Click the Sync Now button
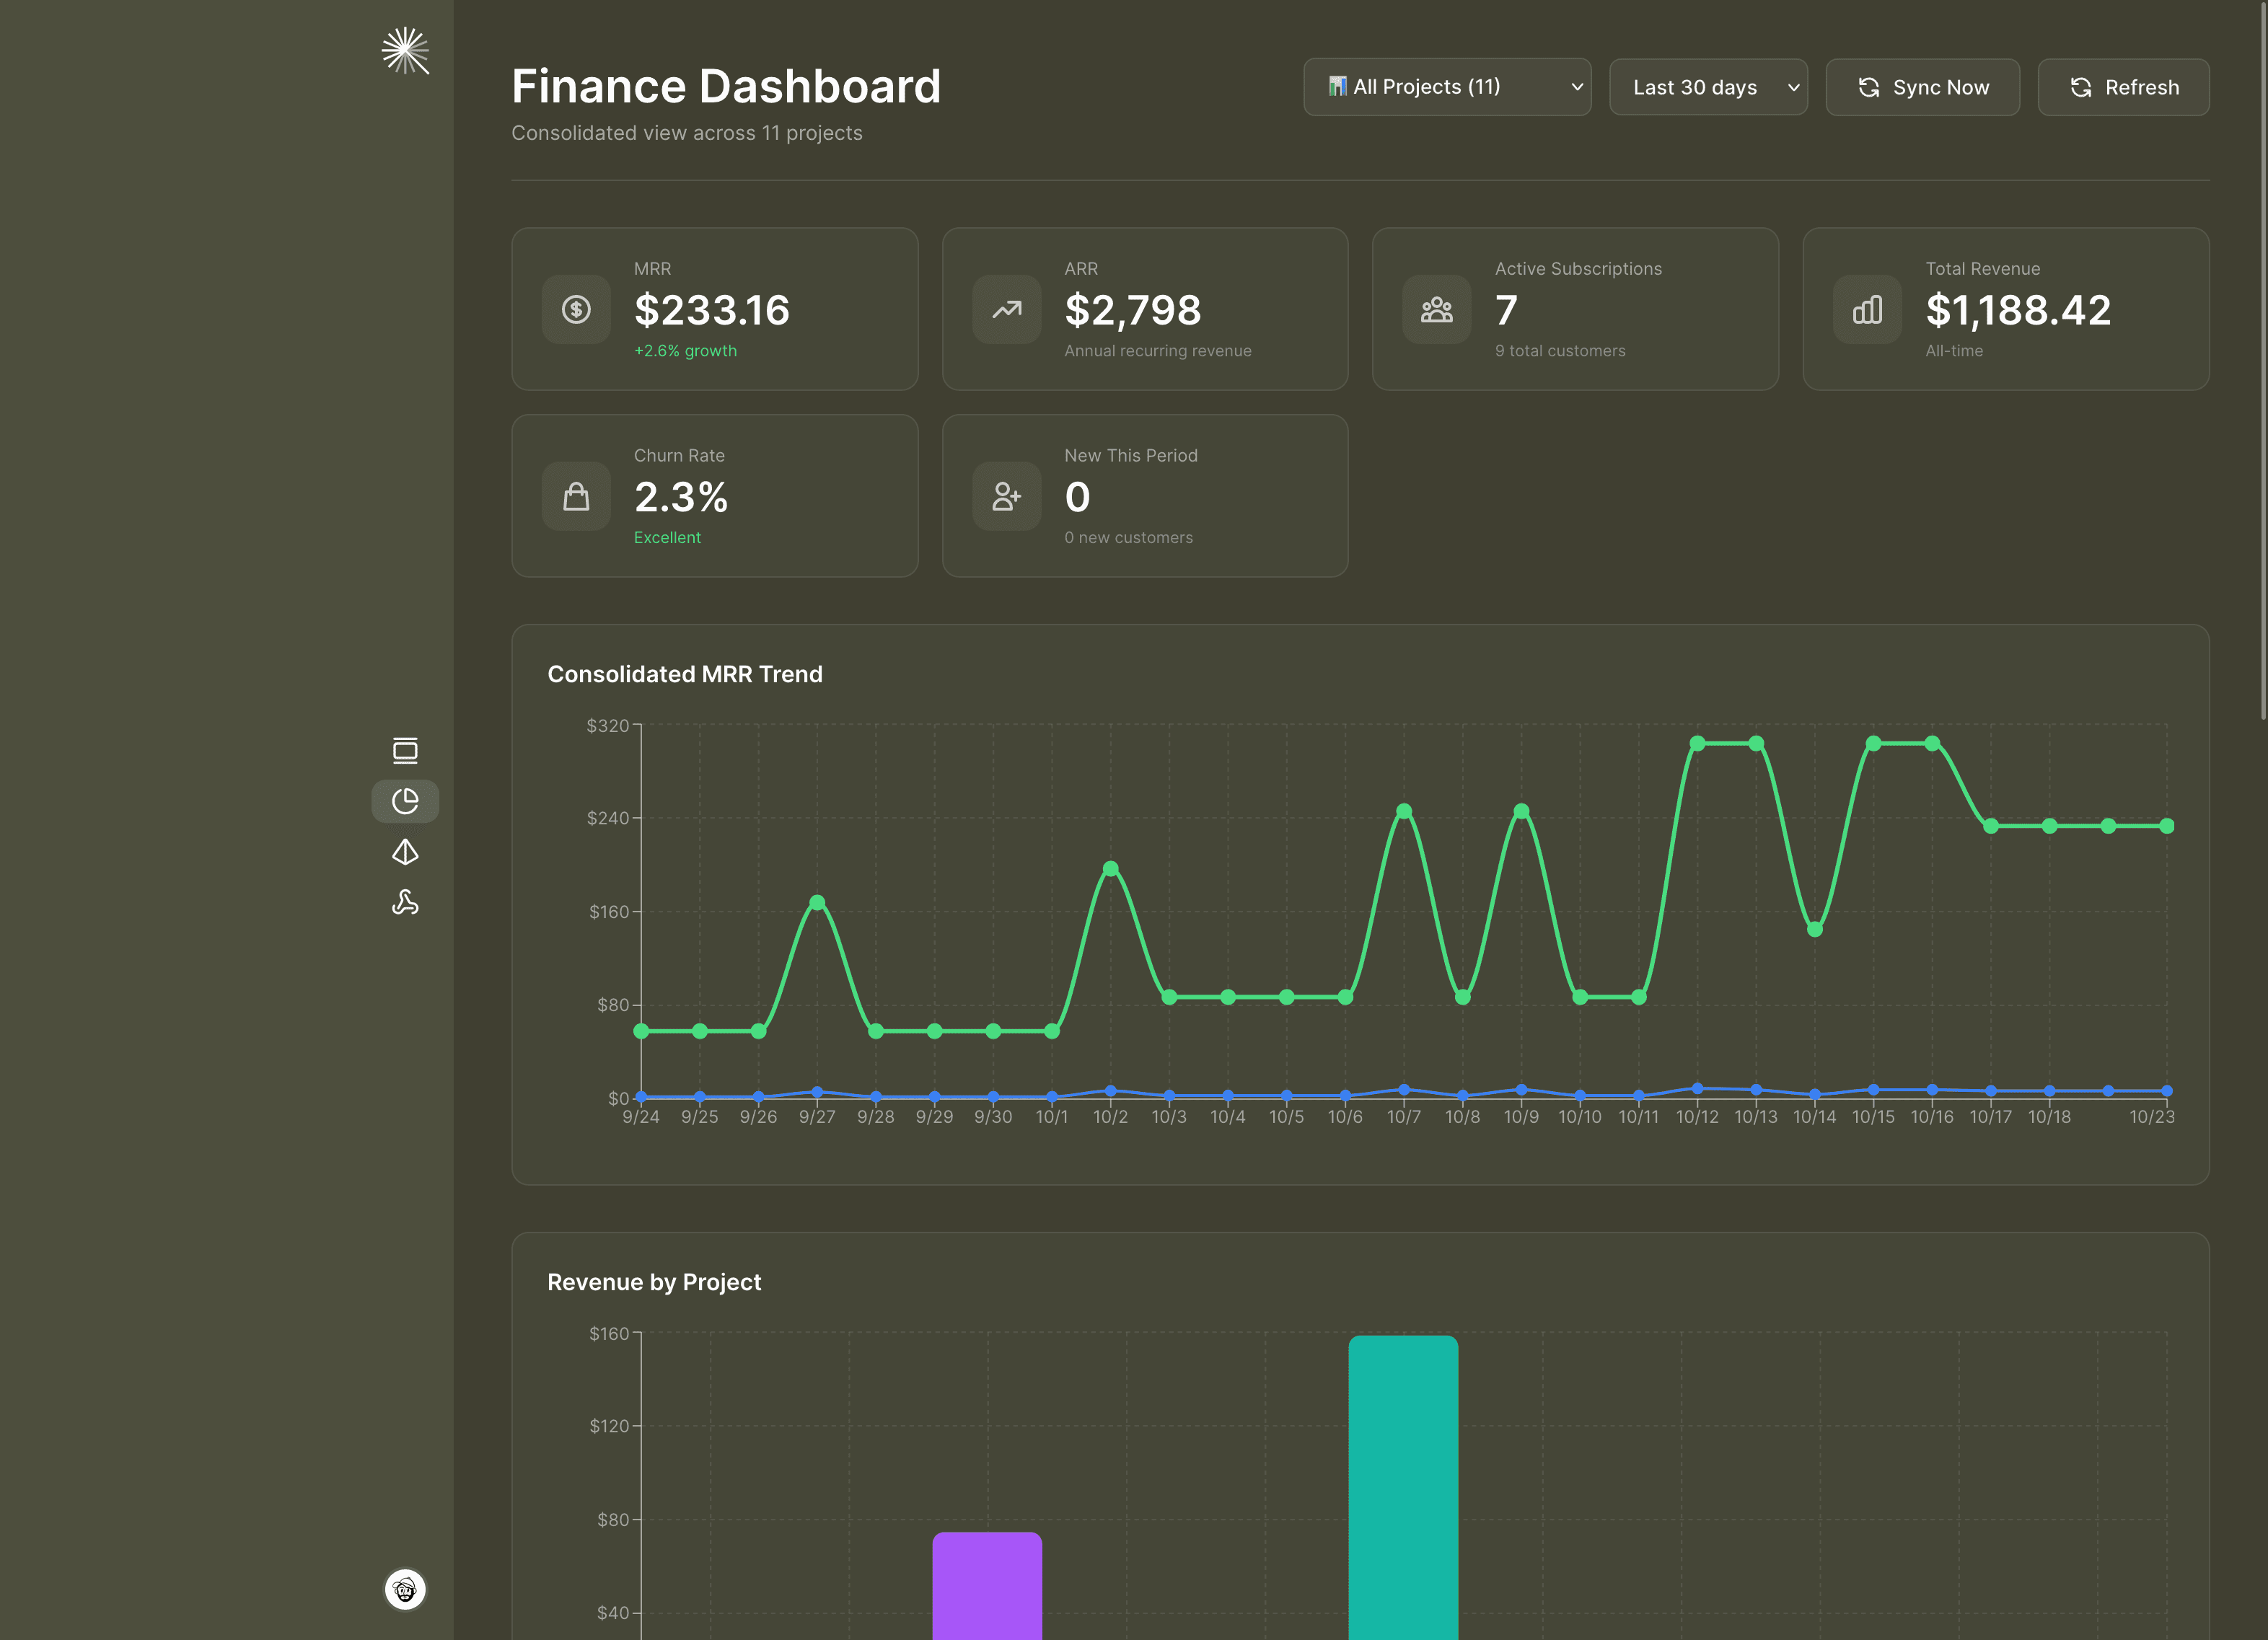The image size is (2268, 1640). tap(1922, 87)
